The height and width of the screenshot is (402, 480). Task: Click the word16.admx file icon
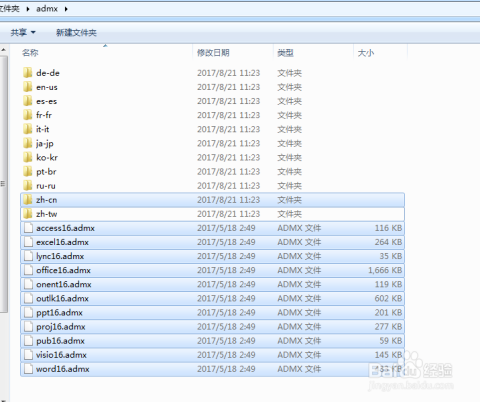click(x=28, y=369)
